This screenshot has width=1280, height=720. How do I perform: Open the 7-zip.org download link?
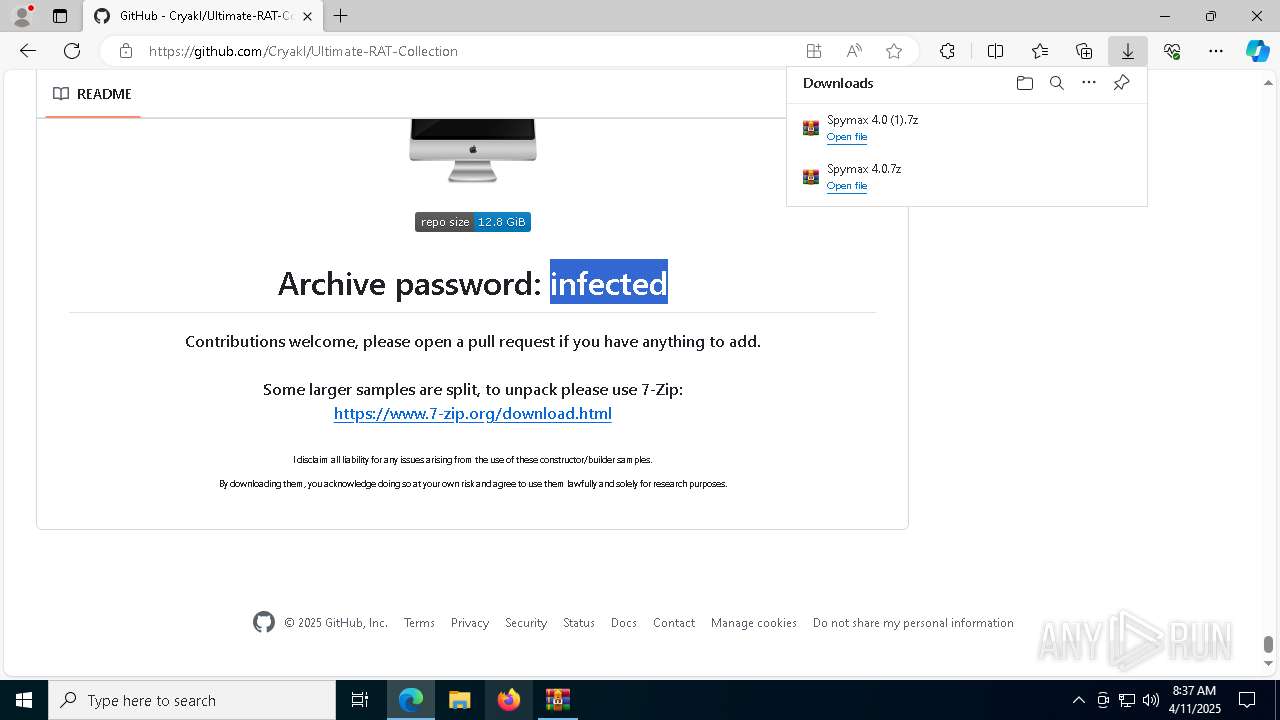tap(473, 413)
